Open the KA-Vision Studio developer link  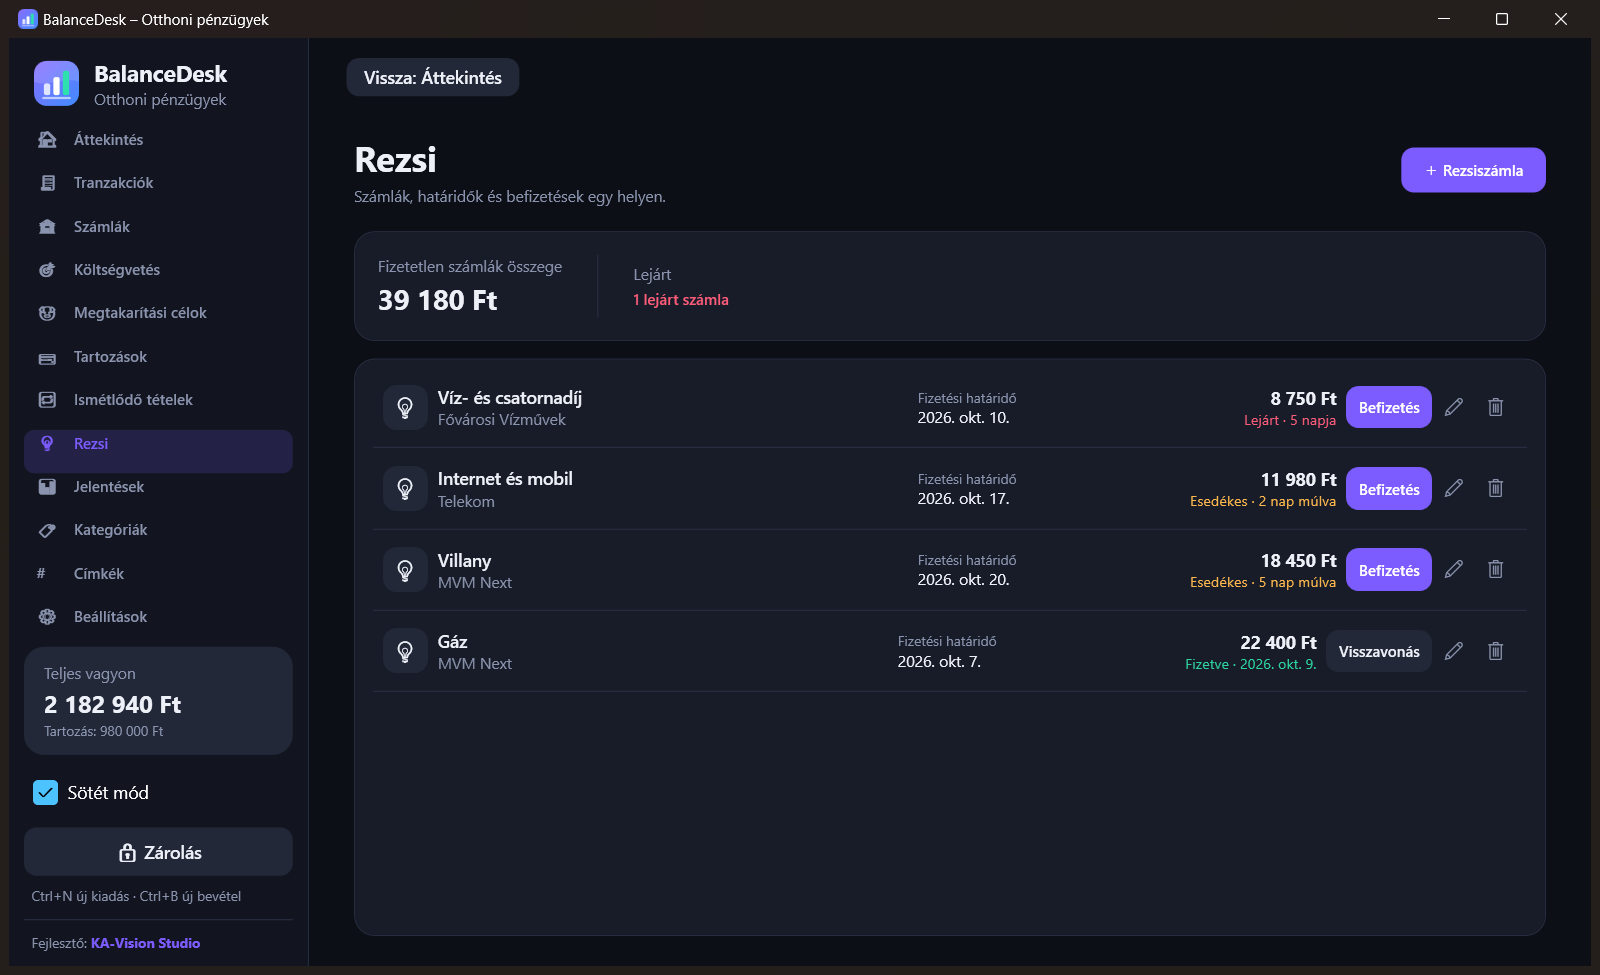pyautogui.click(x=145, y=943)
